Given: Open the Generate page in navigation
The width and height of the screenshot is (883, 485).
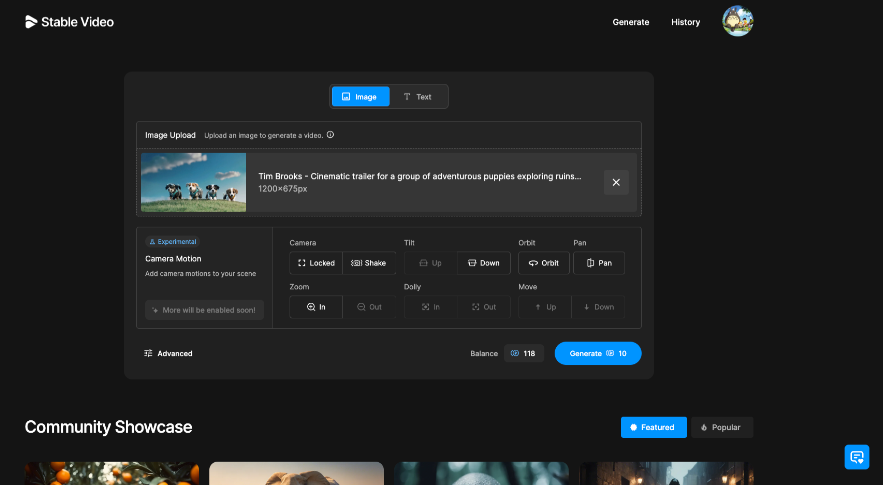Looking at the screenshot, I should 631,22.
